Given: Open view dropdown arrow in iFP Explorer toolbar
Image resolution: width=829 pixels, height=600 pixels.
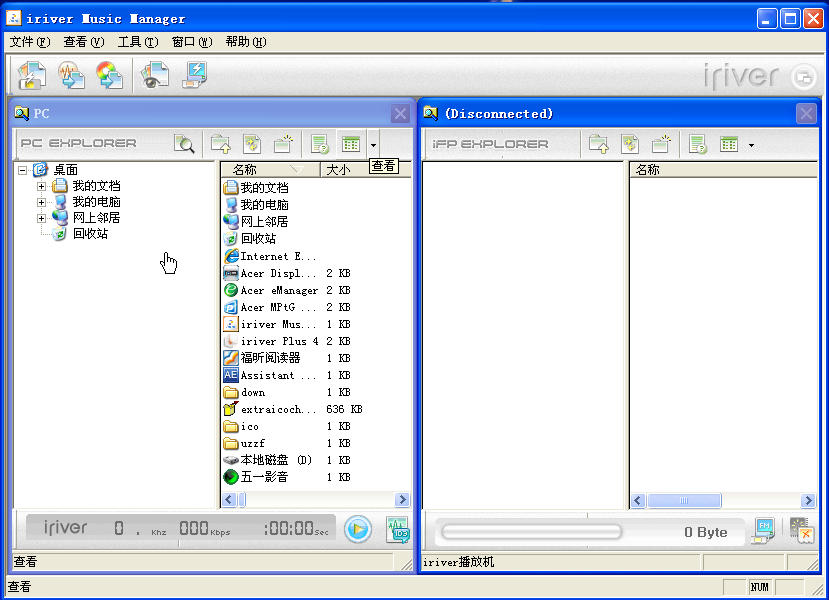Looking at the screenshot, I should (x=751, y=145).
